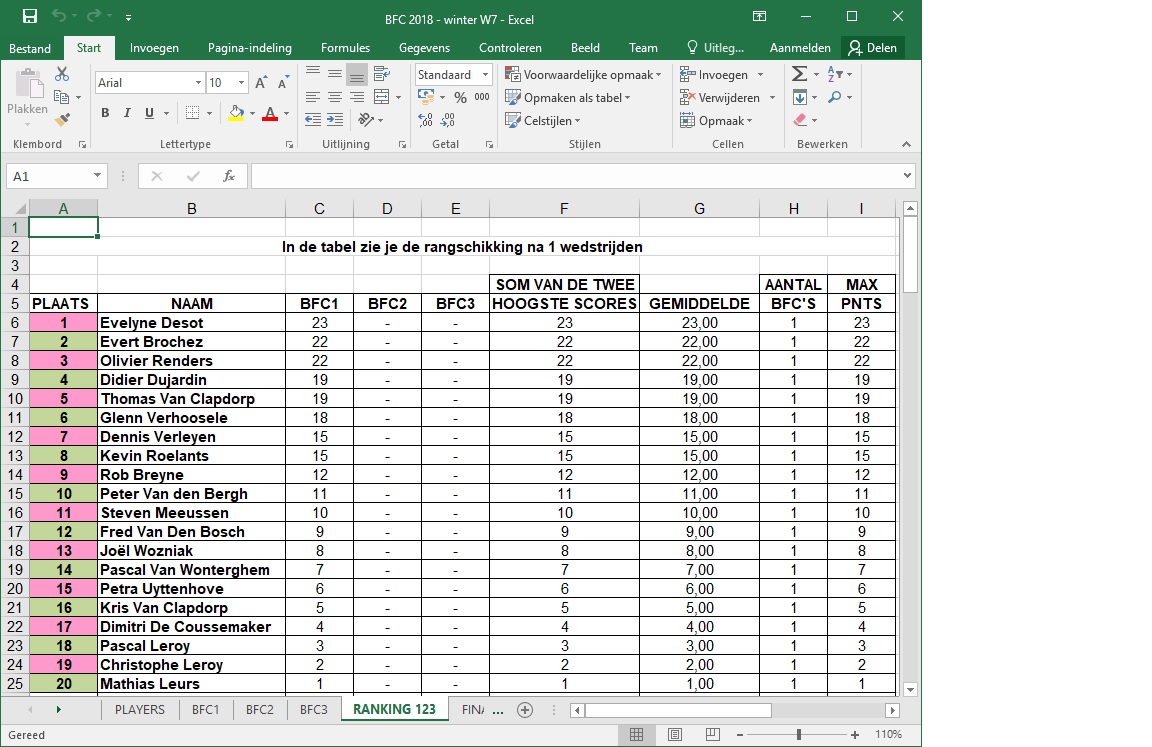
Task: Click the Wrap Text icon
Action: [x=381, y=74]
